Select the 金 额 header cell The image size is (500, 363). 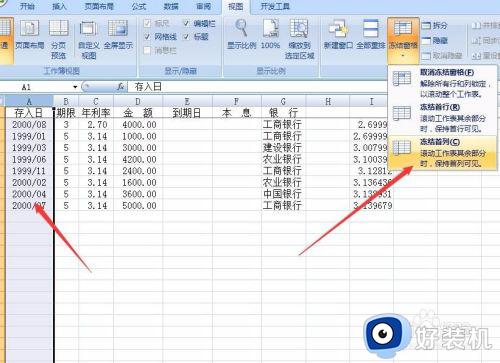138,113
